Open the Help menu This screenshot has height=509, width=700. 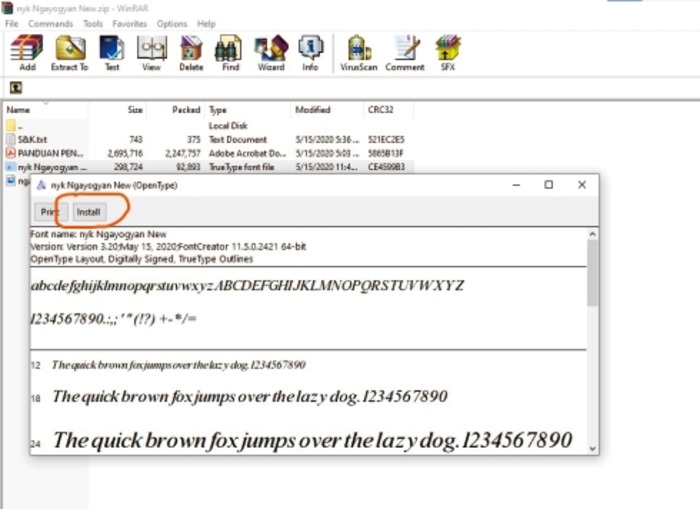click(x=206, y=24)
